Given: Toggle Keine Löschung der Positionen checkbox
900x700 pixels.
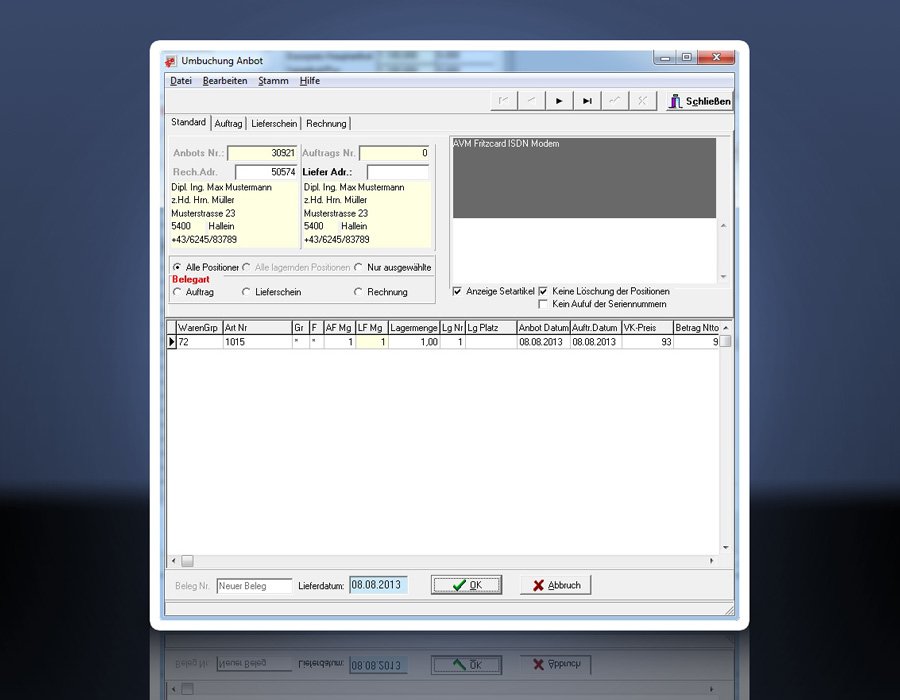Looking at the screenshot, I should (x=543, y=291).
